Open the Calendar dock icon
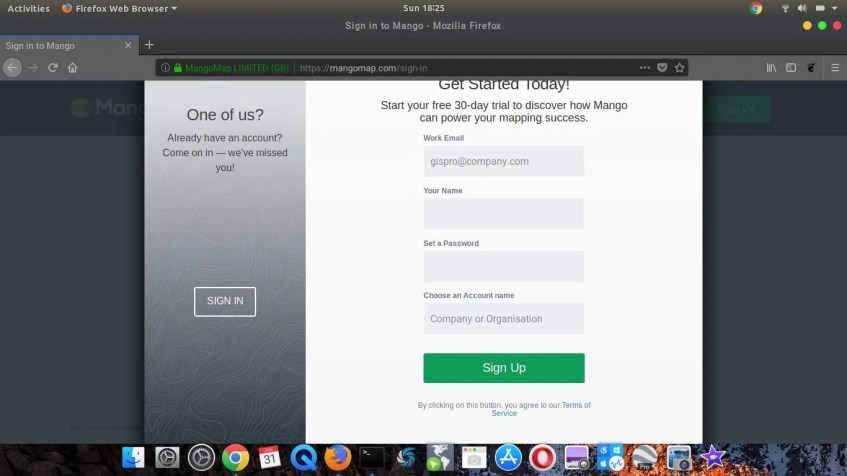Screen dimensions: 847x476 (x=269, y=458)
